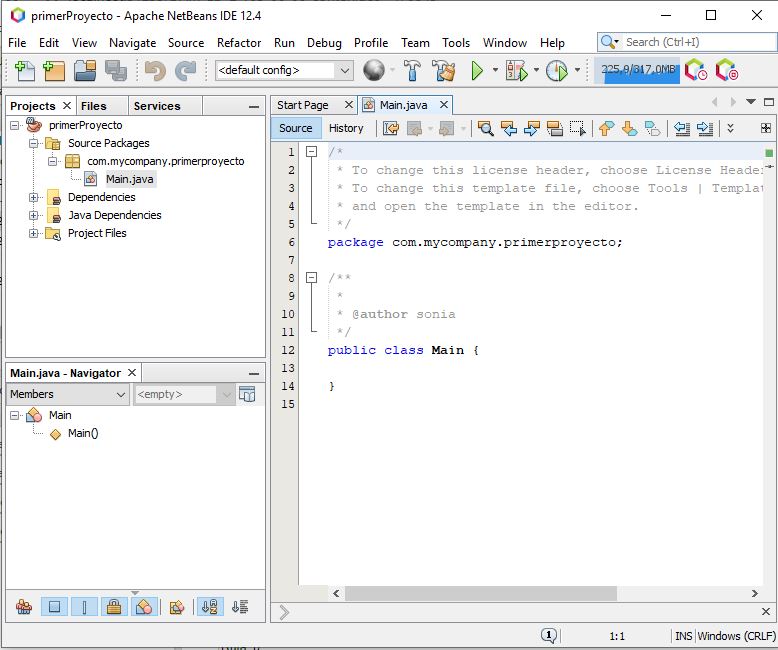Image resolution: width=778 pixels, height=650 pixels.
Task: Click the Shift Line Right icon
Action: coord(705,129)
